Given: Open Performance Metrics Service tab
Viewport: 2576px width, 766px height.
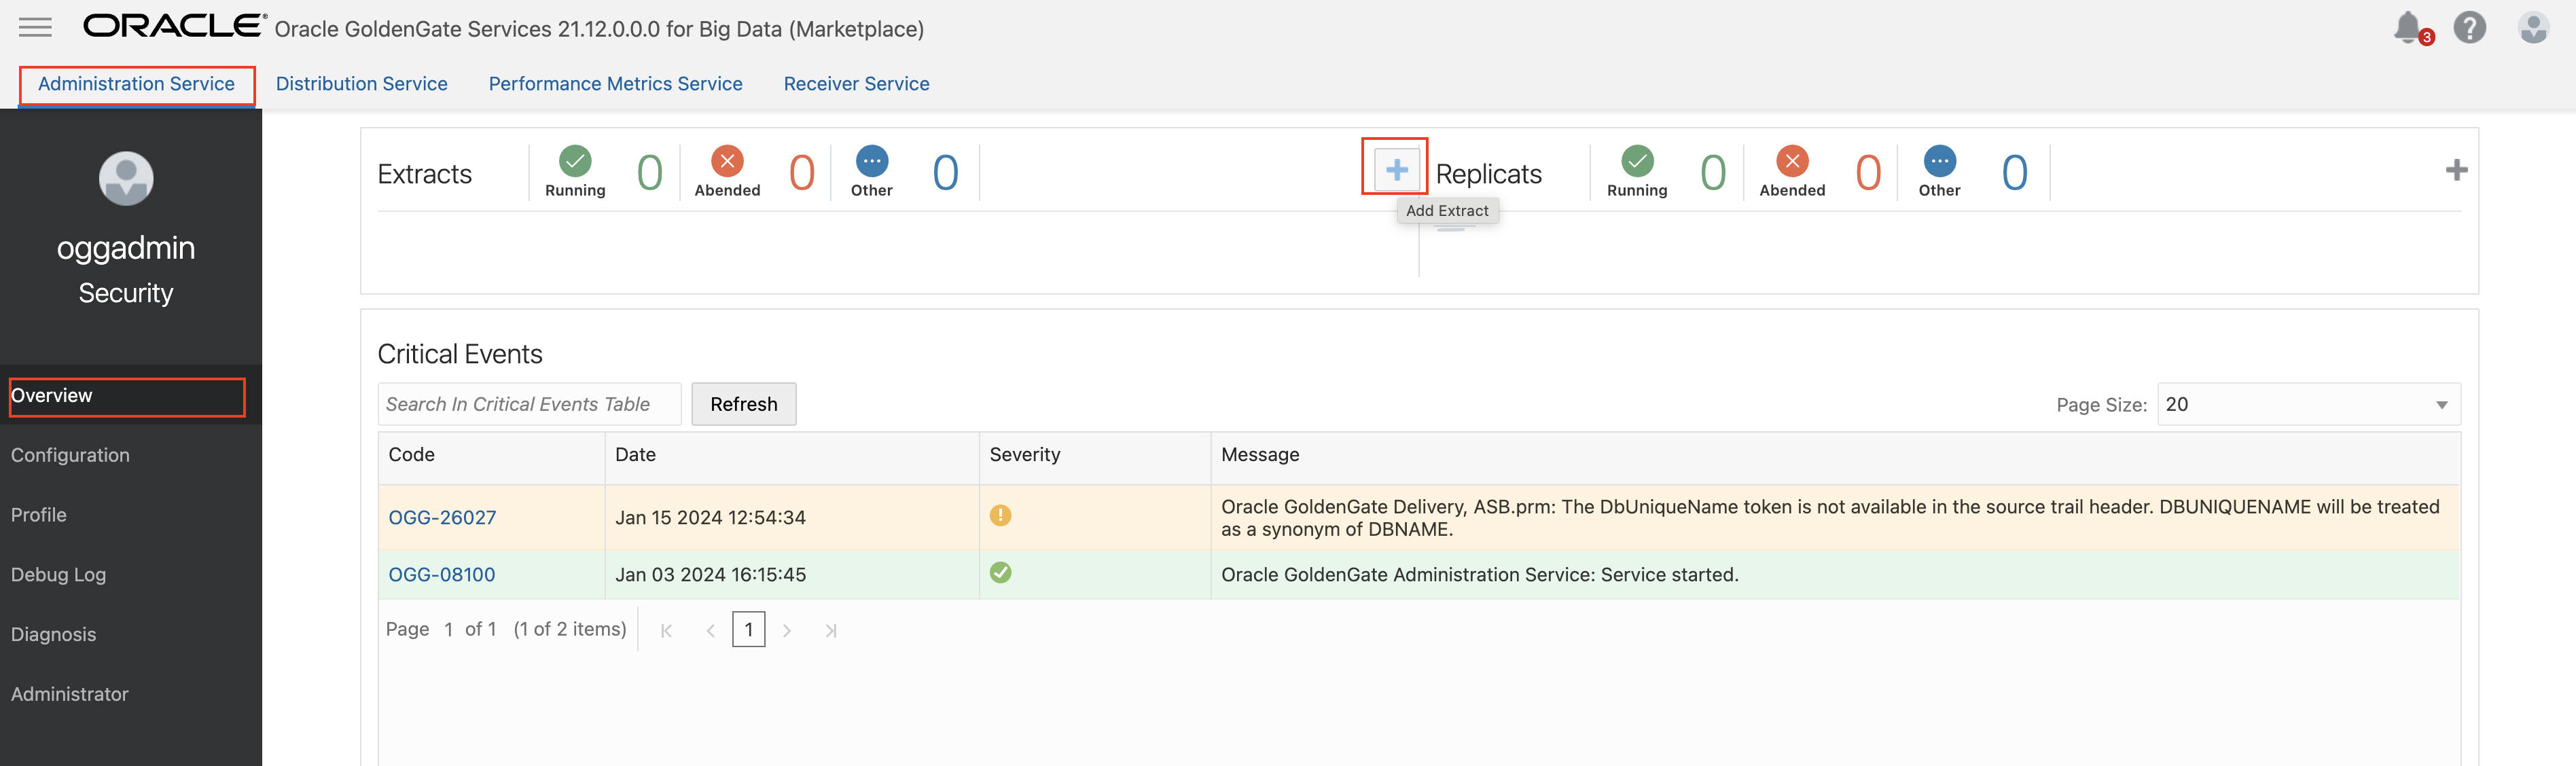Looking at the screenshot, I should [615, 84].
